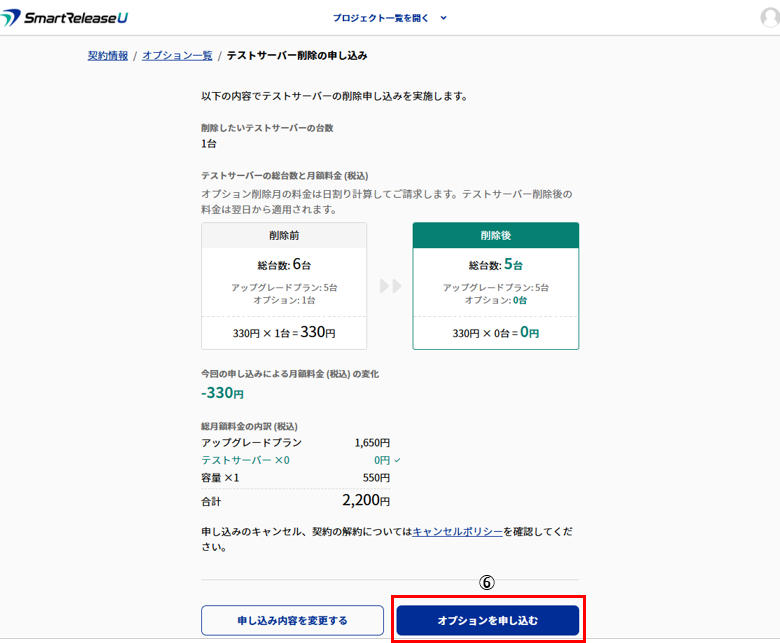780x643 pixels.
Task: Click the green checkmark beside 0円
Action: (x=397, y=460)
